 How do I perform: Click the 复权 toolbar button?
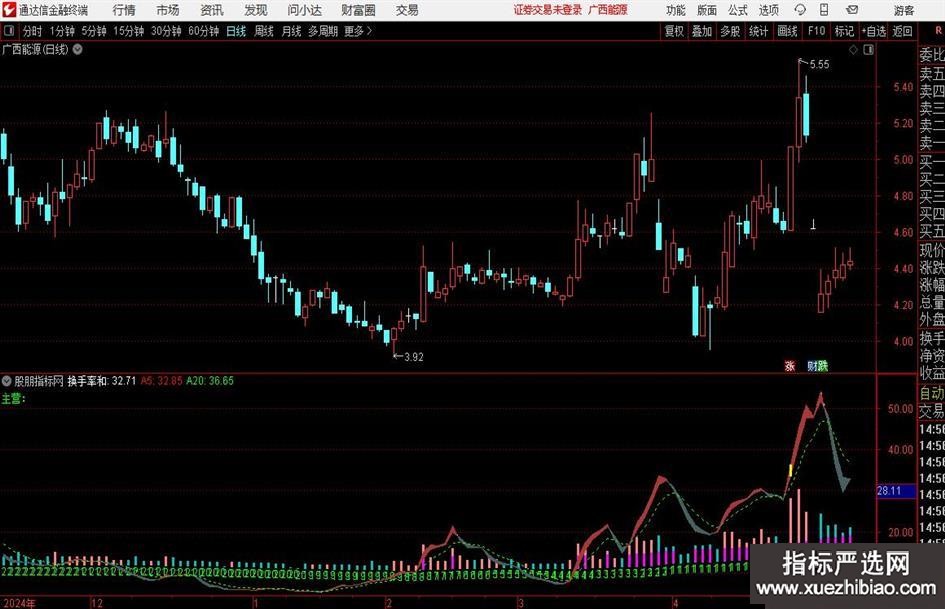point(674,31)
